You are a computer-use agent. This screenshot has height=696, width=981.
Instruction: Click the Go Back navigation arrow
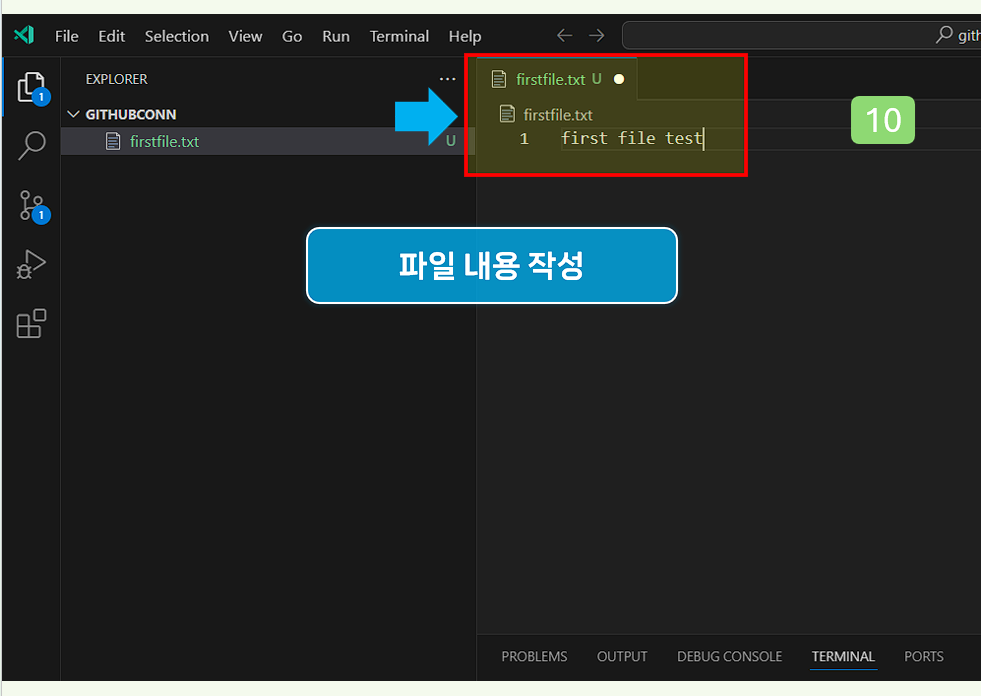563,35
